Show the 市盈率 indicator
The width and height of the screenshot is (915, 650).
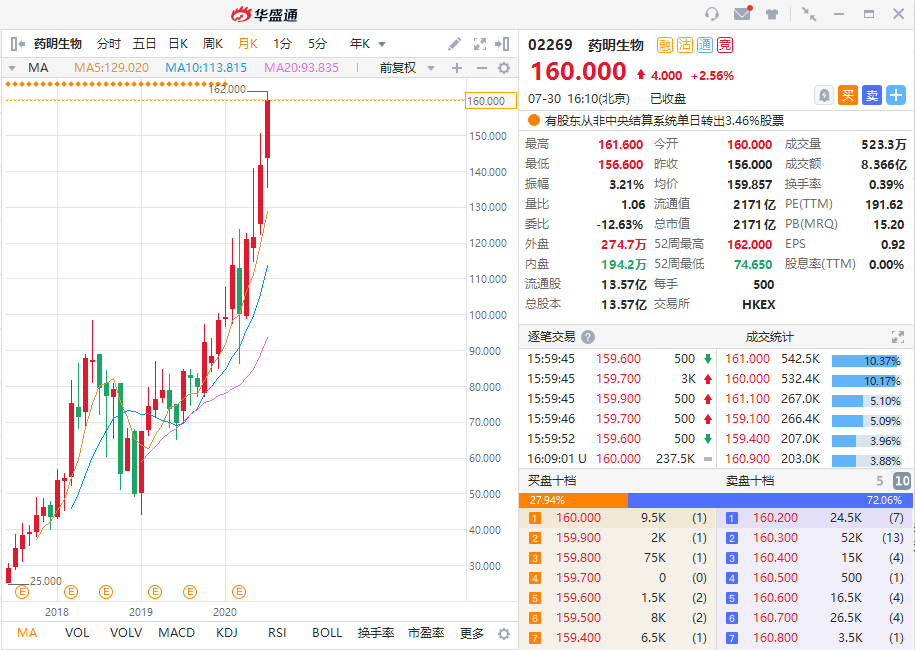(426, 633)
